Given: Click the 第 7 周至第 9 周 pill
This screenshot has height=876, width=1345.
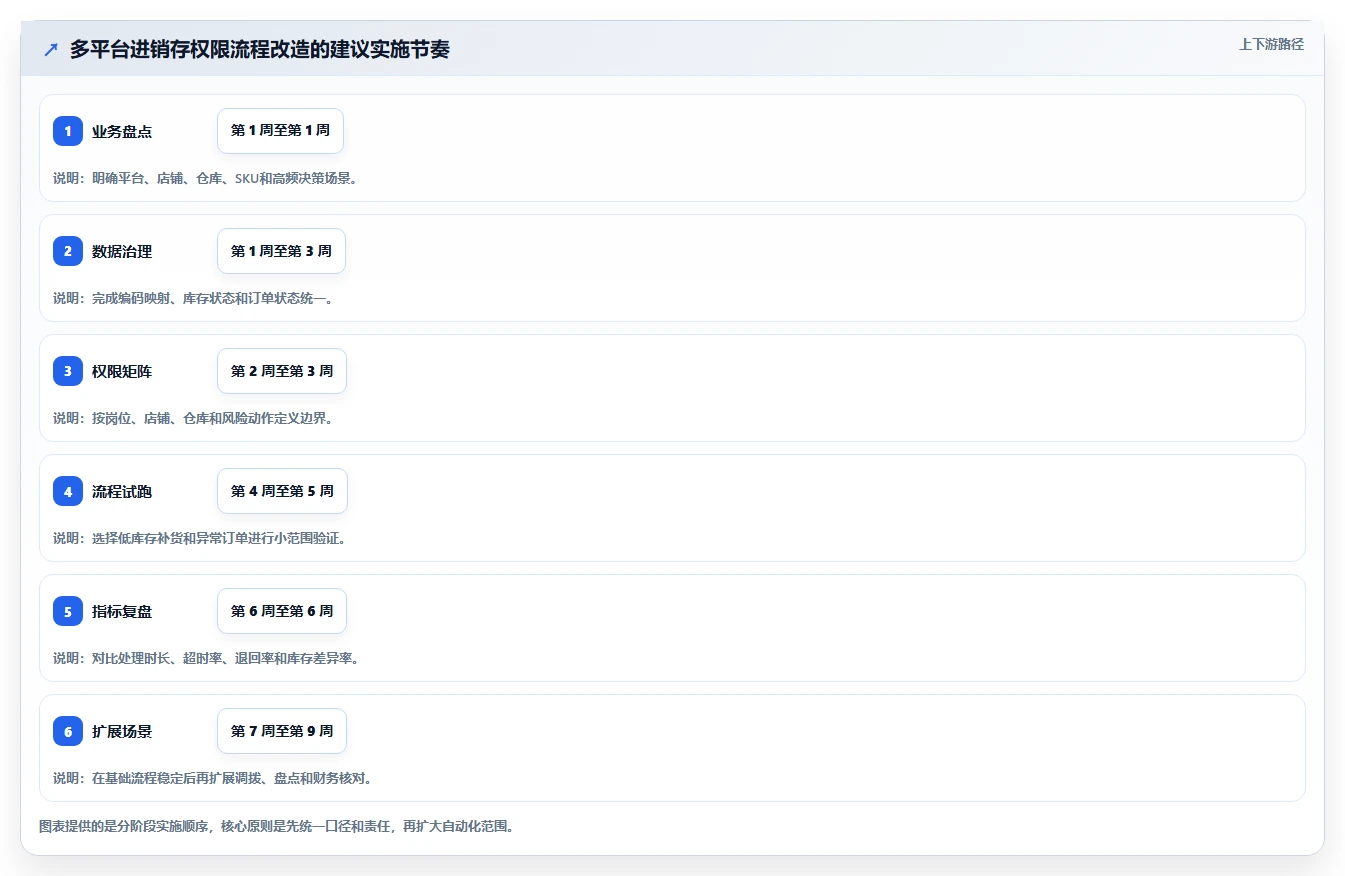Looking at the screenshot, I should tap(282, 731).
